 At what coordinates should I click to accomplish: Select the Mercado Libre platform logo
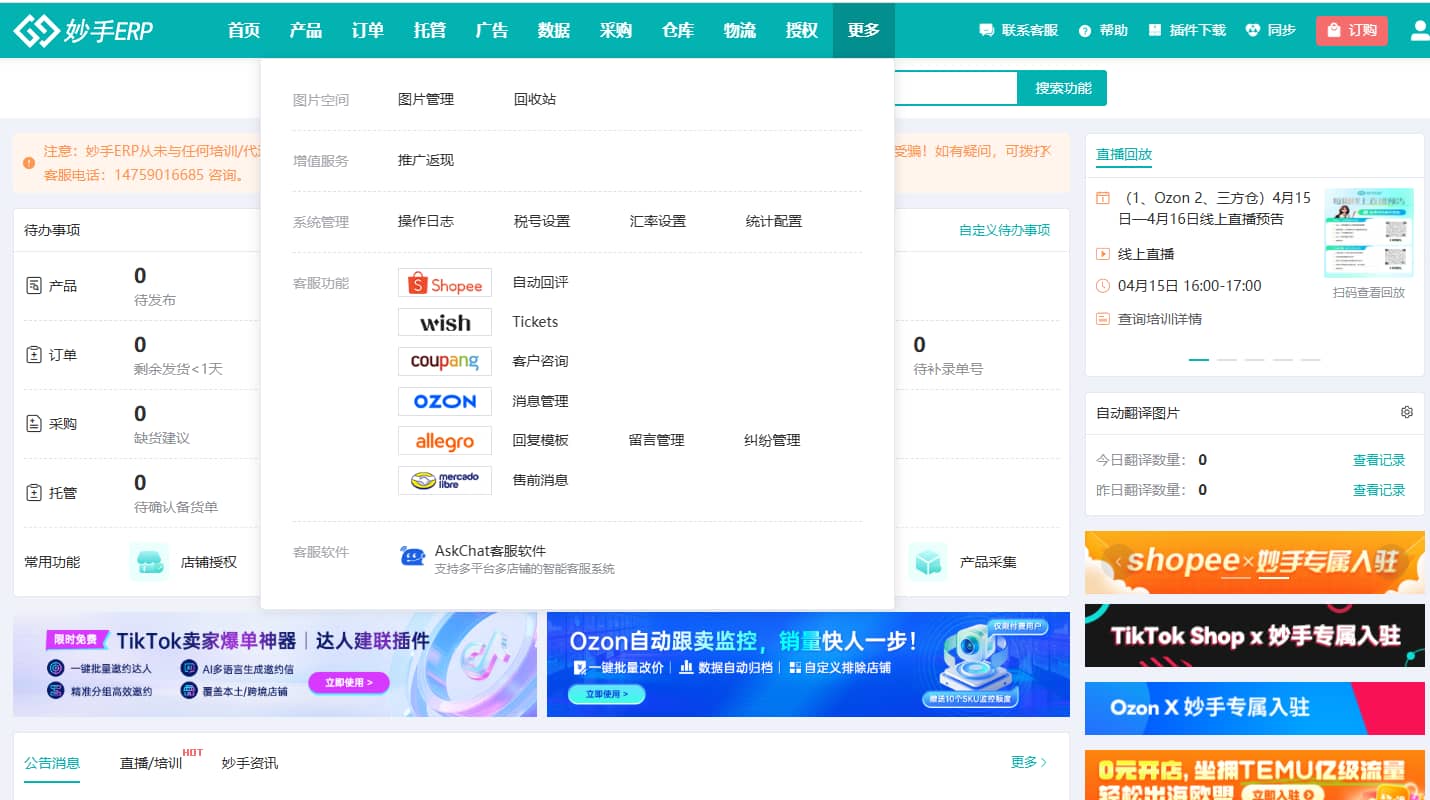pyautogui.click(x=445, y=480)
